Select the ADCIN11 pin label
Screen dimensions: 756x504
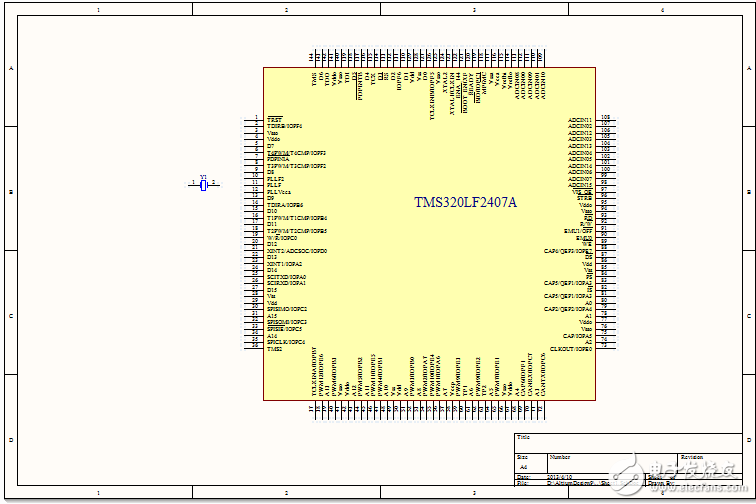(x=580, y=120)
